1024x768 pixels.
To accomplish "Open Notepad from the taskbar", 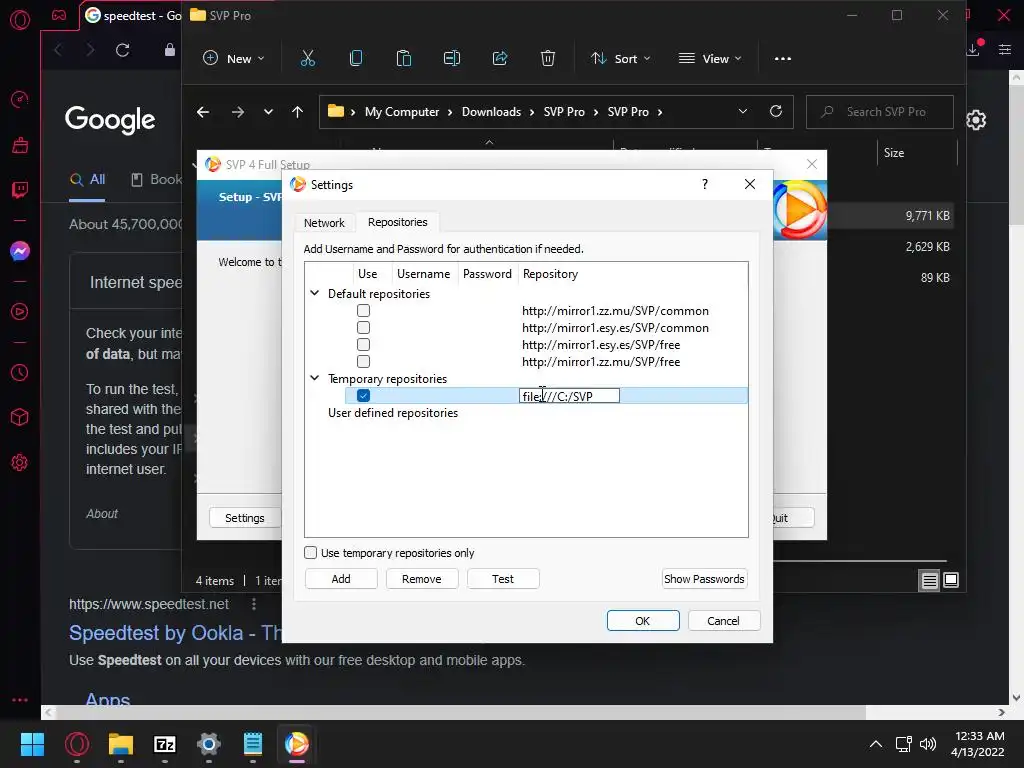I will (x=253, y=744).
